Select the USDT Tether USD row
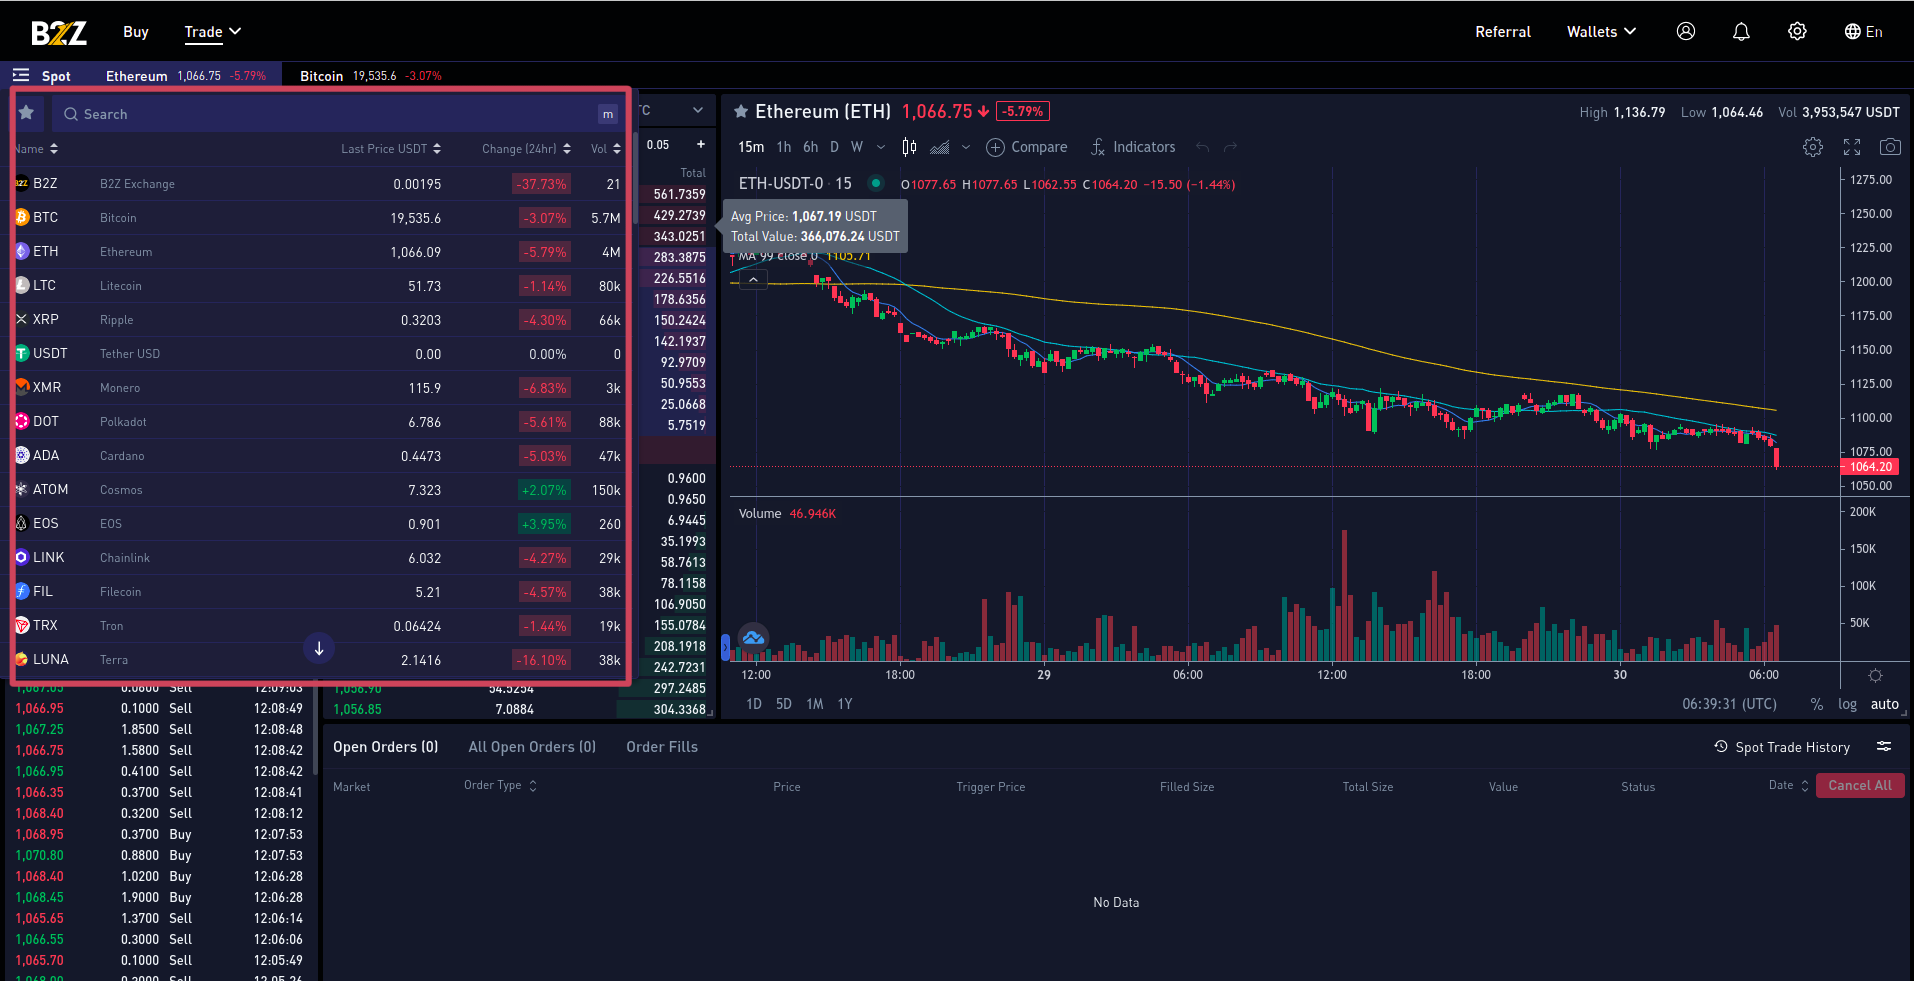 click(x=319, y=354)
